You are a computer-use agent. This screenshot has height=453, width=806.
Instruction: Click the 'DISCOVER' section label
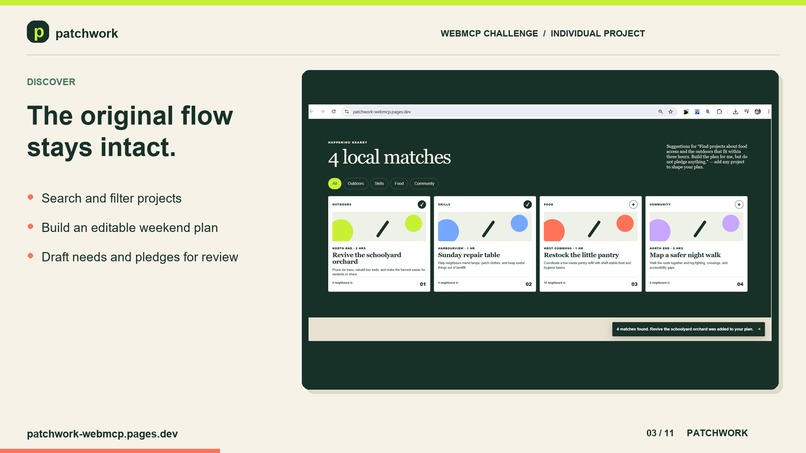(51, 82)
